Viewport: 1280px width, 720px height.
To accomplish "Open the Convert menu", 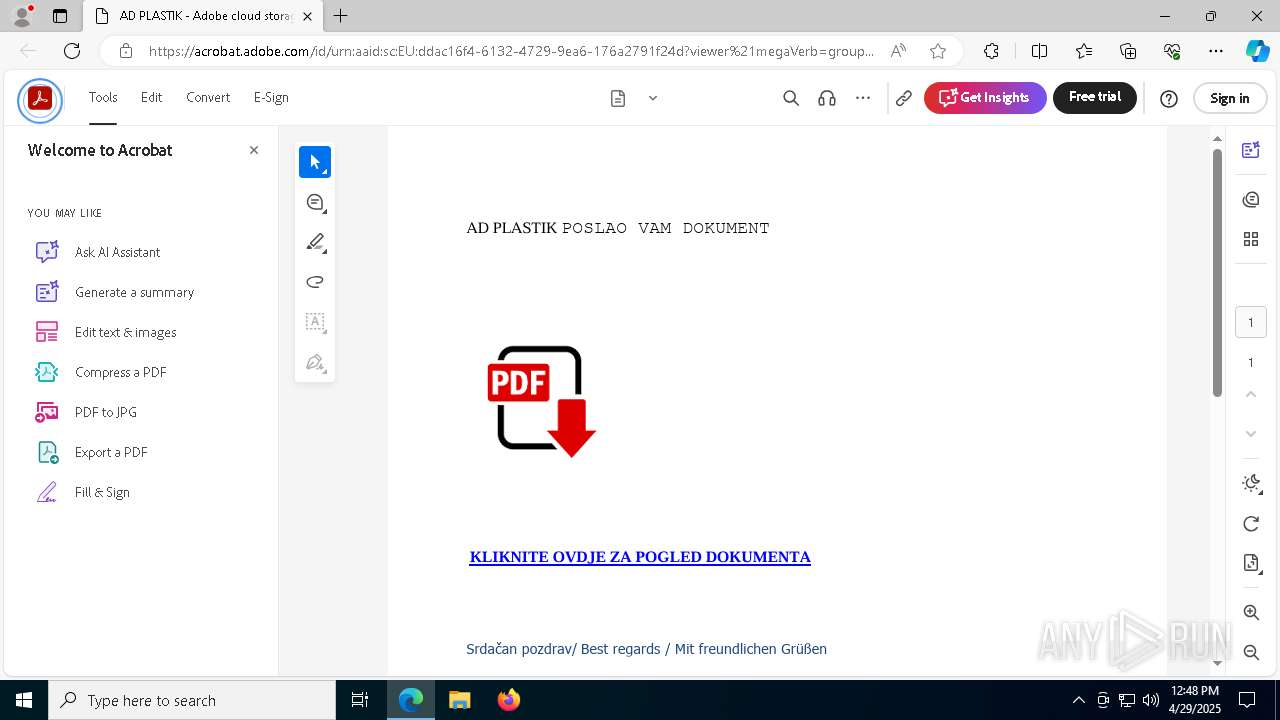I will pyautogui.click(x=208, y=97).
